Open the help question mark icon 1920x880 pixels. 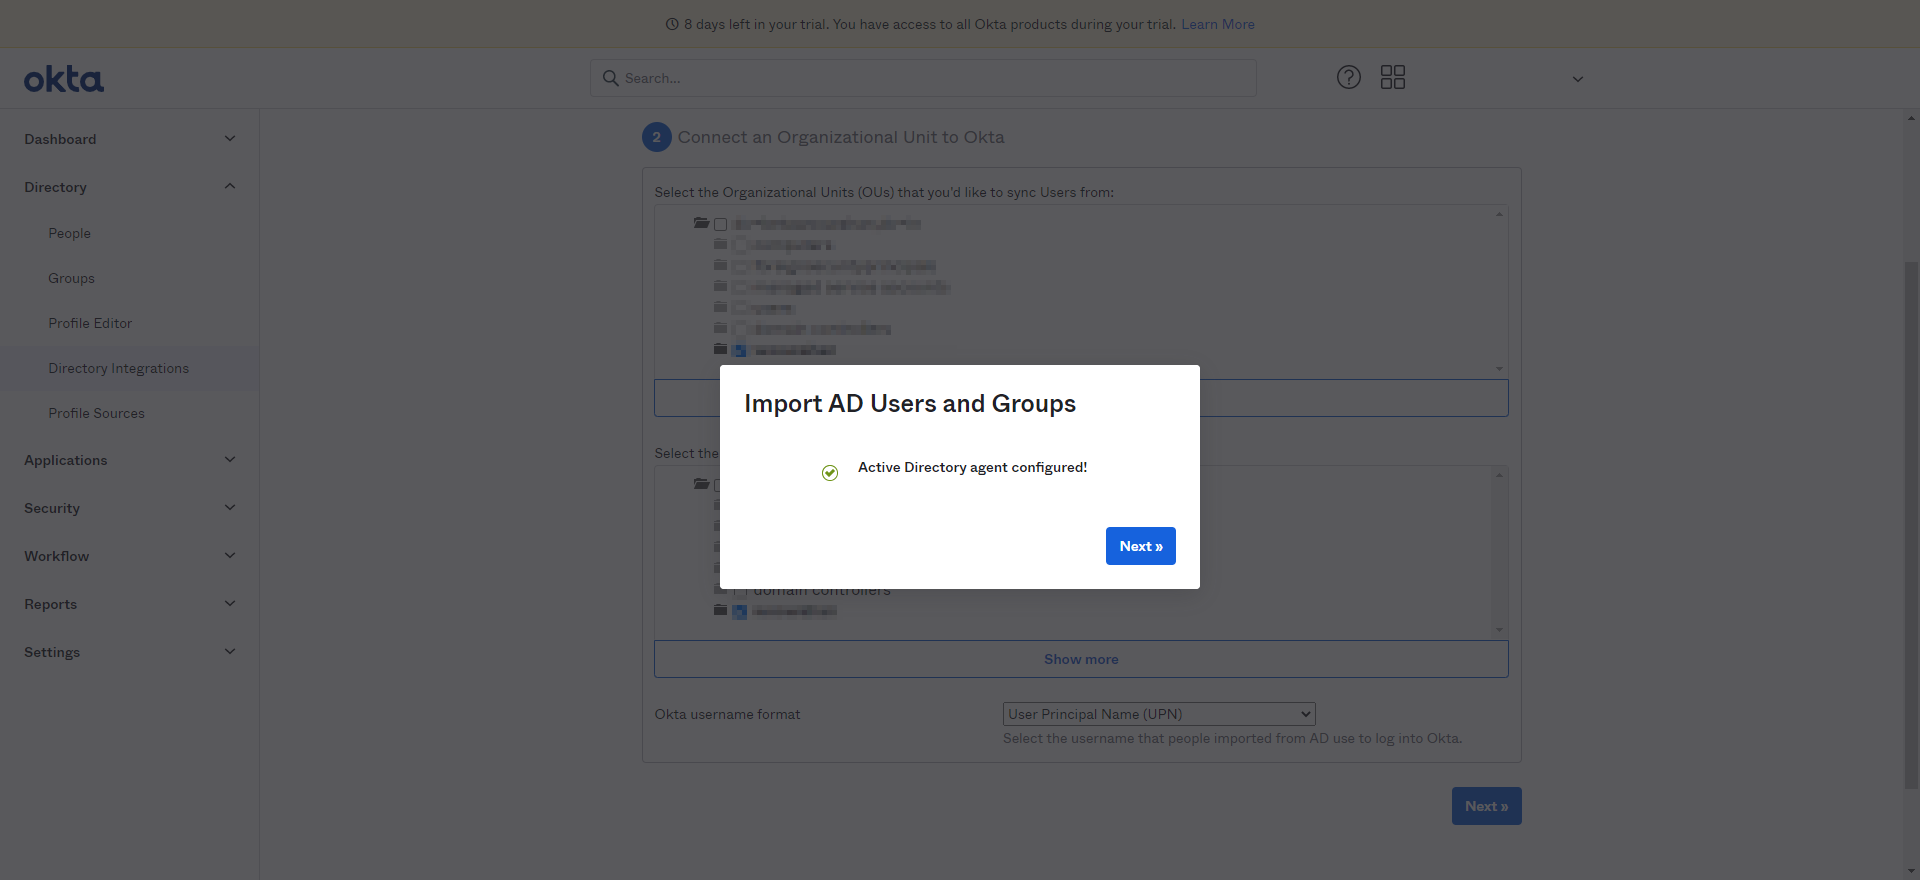(x=1349, y=77)
